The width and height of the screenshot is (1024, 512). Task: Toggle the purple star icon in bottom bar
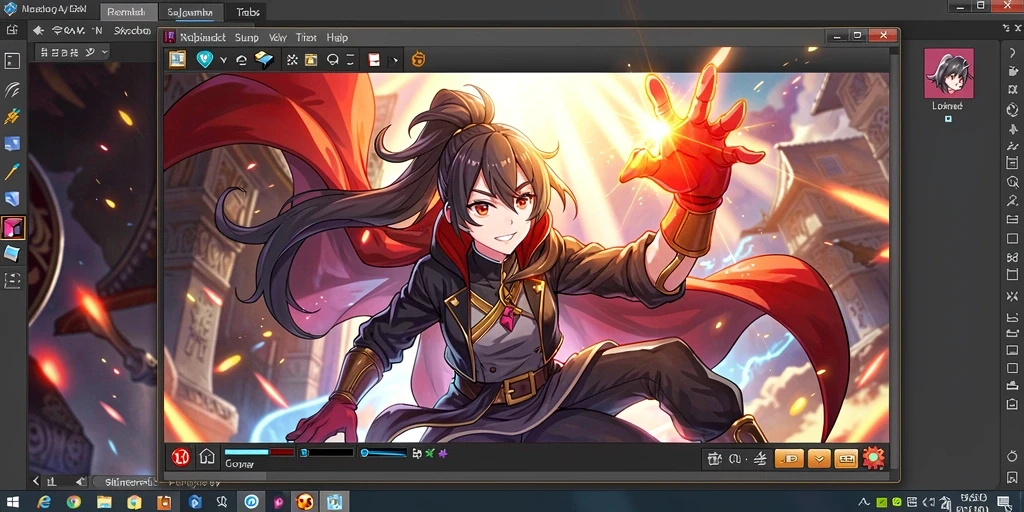tap(443, 453)
